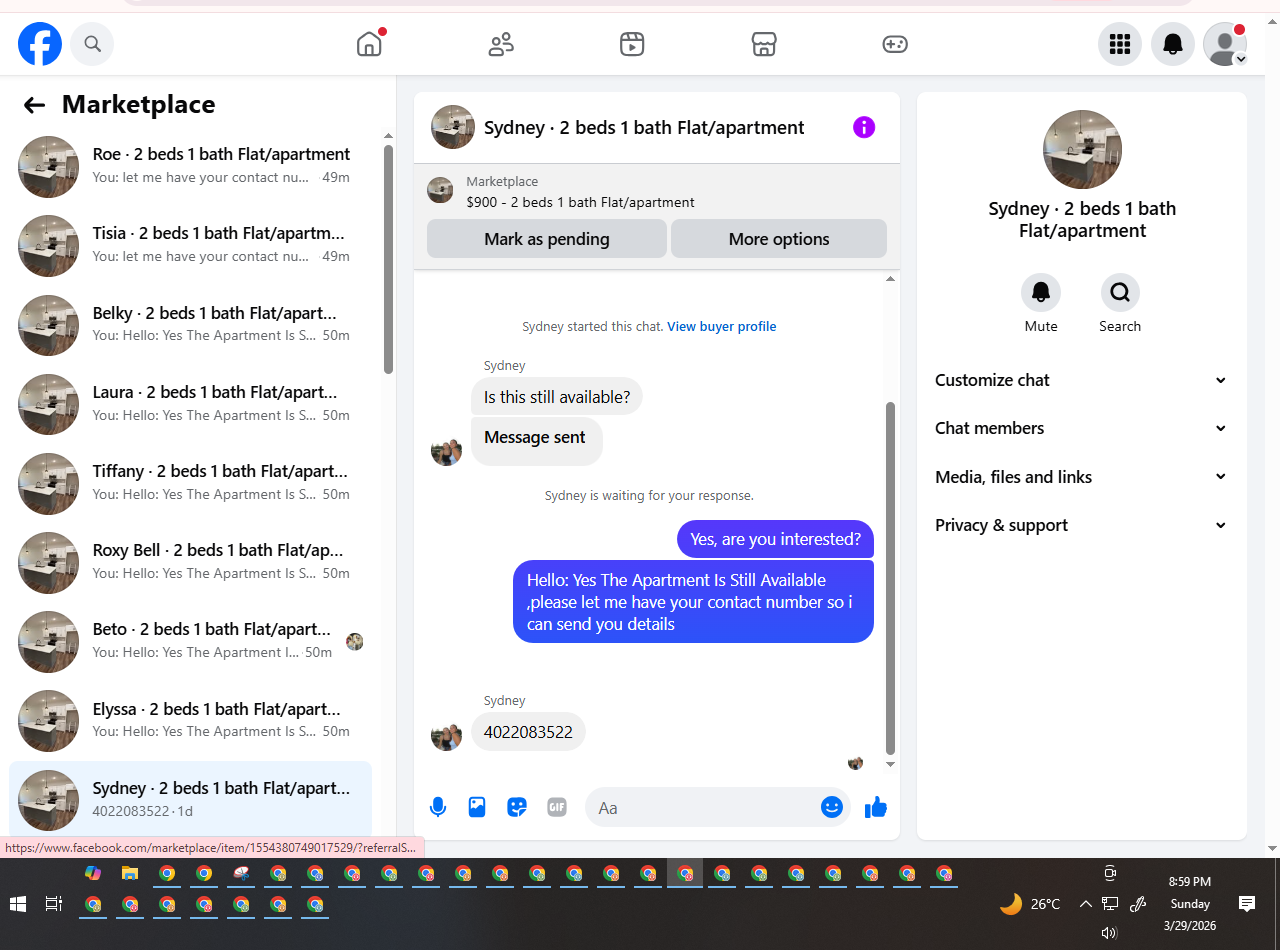This screenshot has width=1280, height=950.
Task: Show hidden system tray icons
Action: (x=1085, y=904)
